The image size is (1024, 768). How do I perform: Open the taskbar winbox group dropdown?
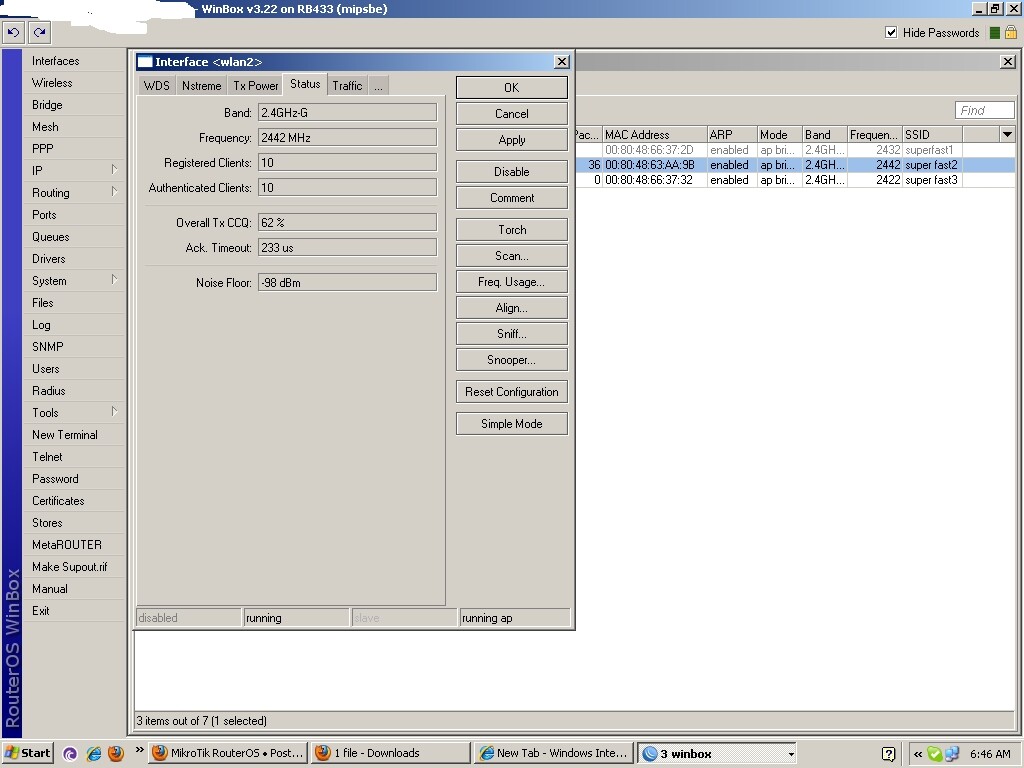(791, 754)
